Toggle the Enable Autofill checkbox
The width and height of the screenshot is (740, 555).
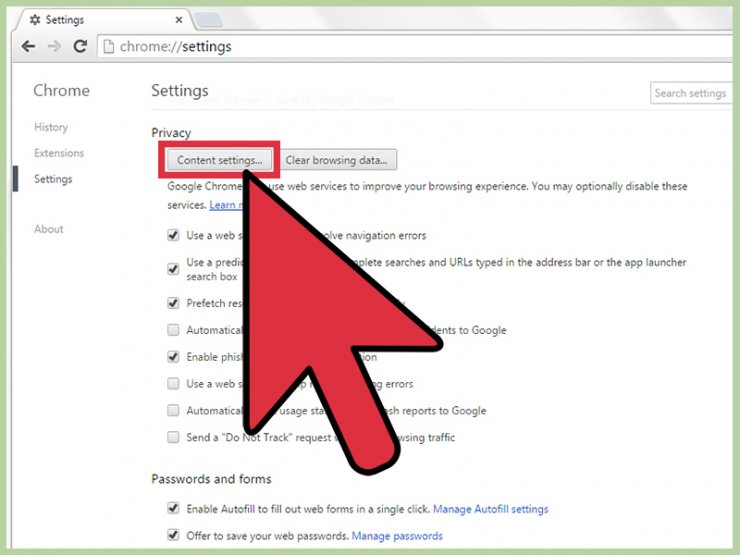[173, 509]
